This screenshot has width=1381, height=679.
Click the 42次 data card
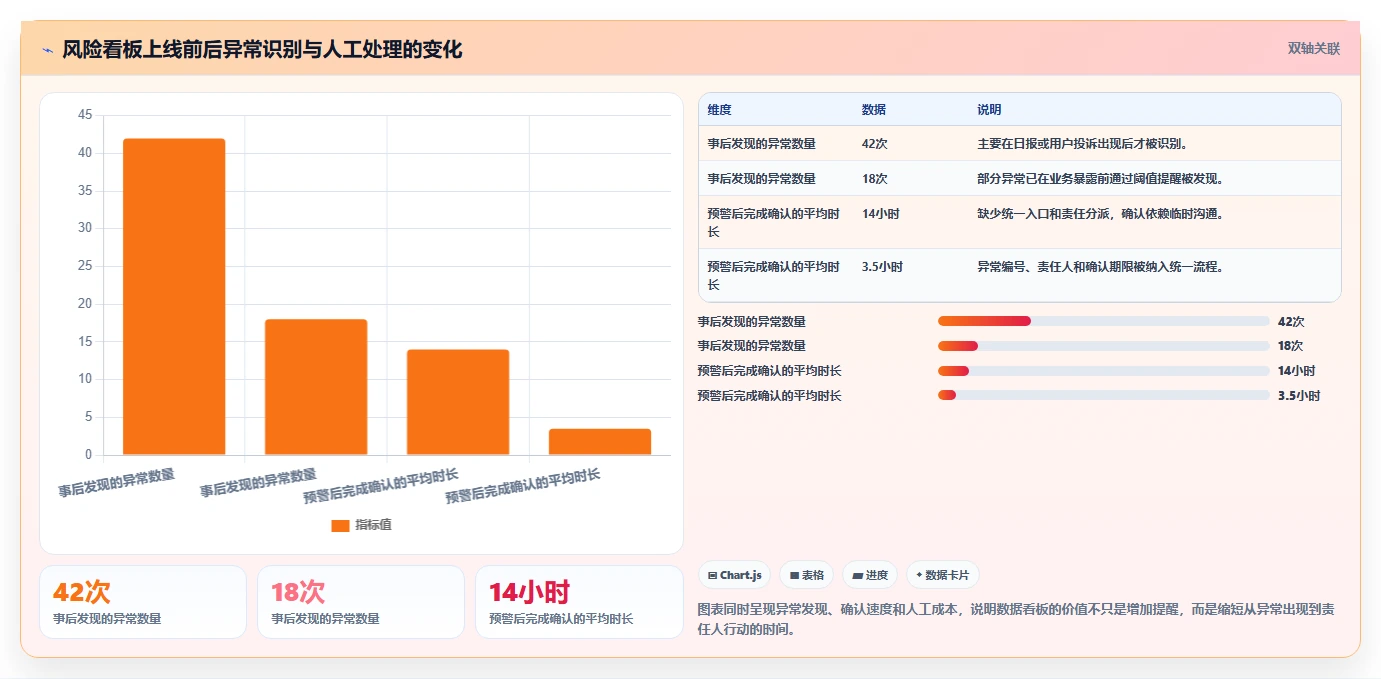[x=143, y=602]
